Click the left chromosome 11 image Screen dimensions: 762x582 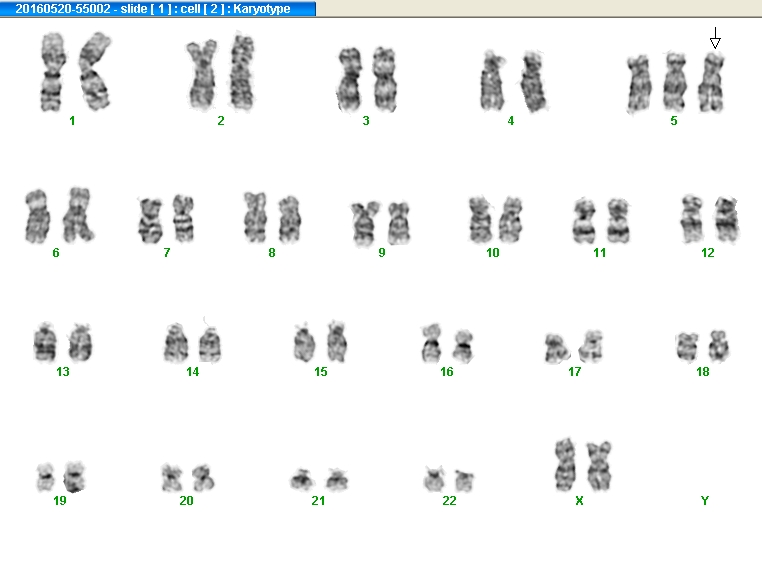[x=585, y=221]
